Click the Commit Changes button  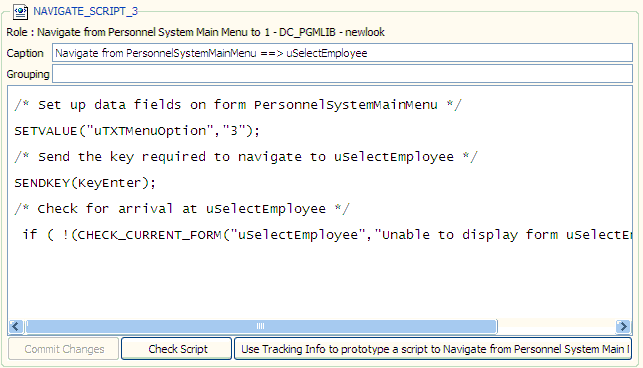[64, 349]
